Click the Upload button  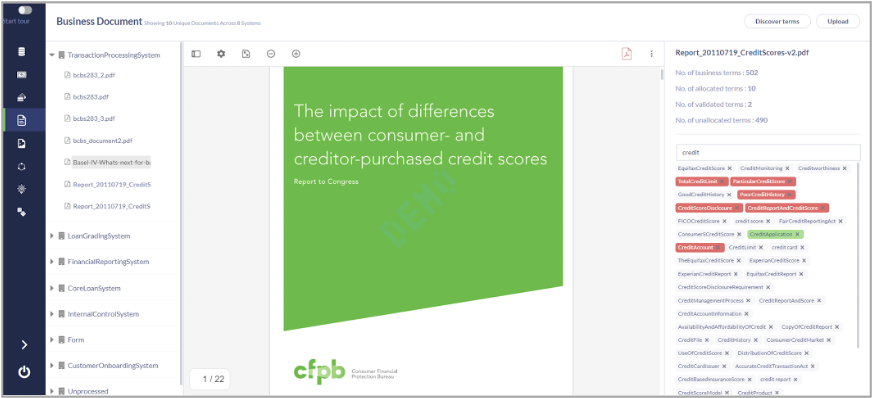pyautogui.click(x=838, y=21)
